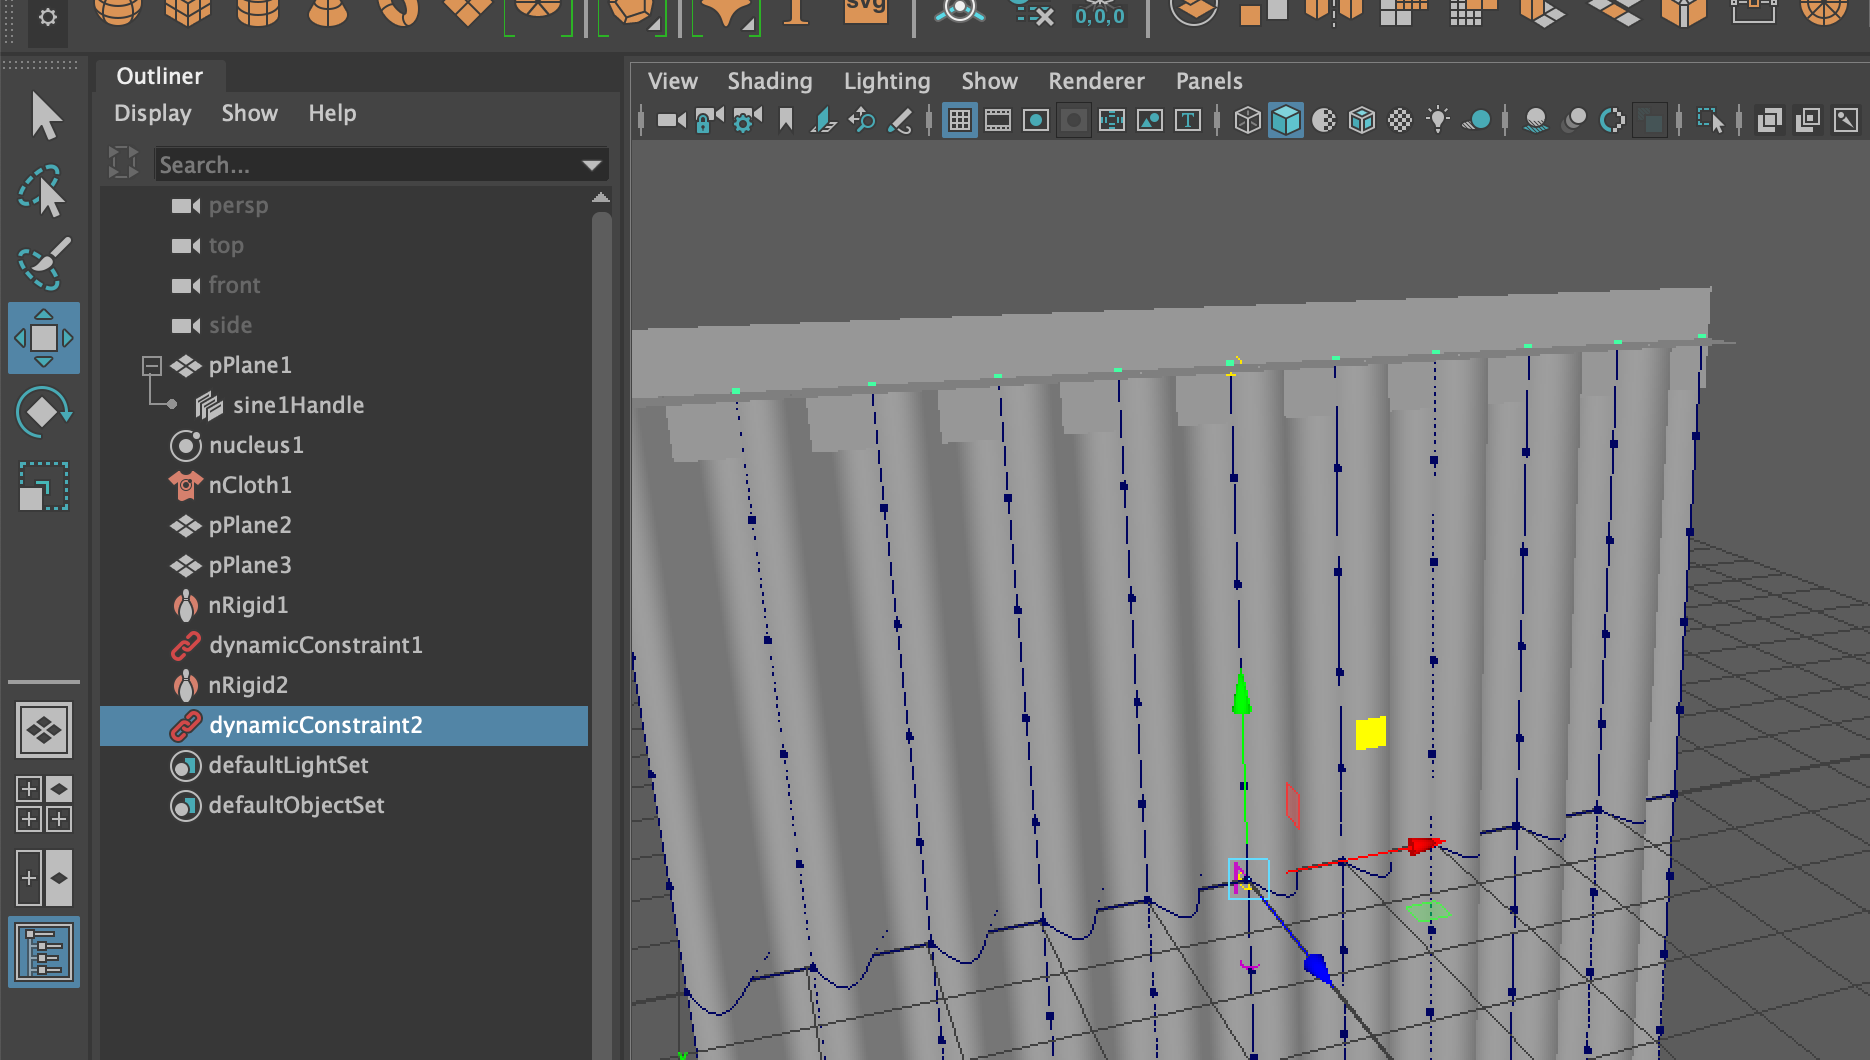Click the Outliner layout button in the toolbox
1870x1060 pixels.
click(x=44, y=952)
